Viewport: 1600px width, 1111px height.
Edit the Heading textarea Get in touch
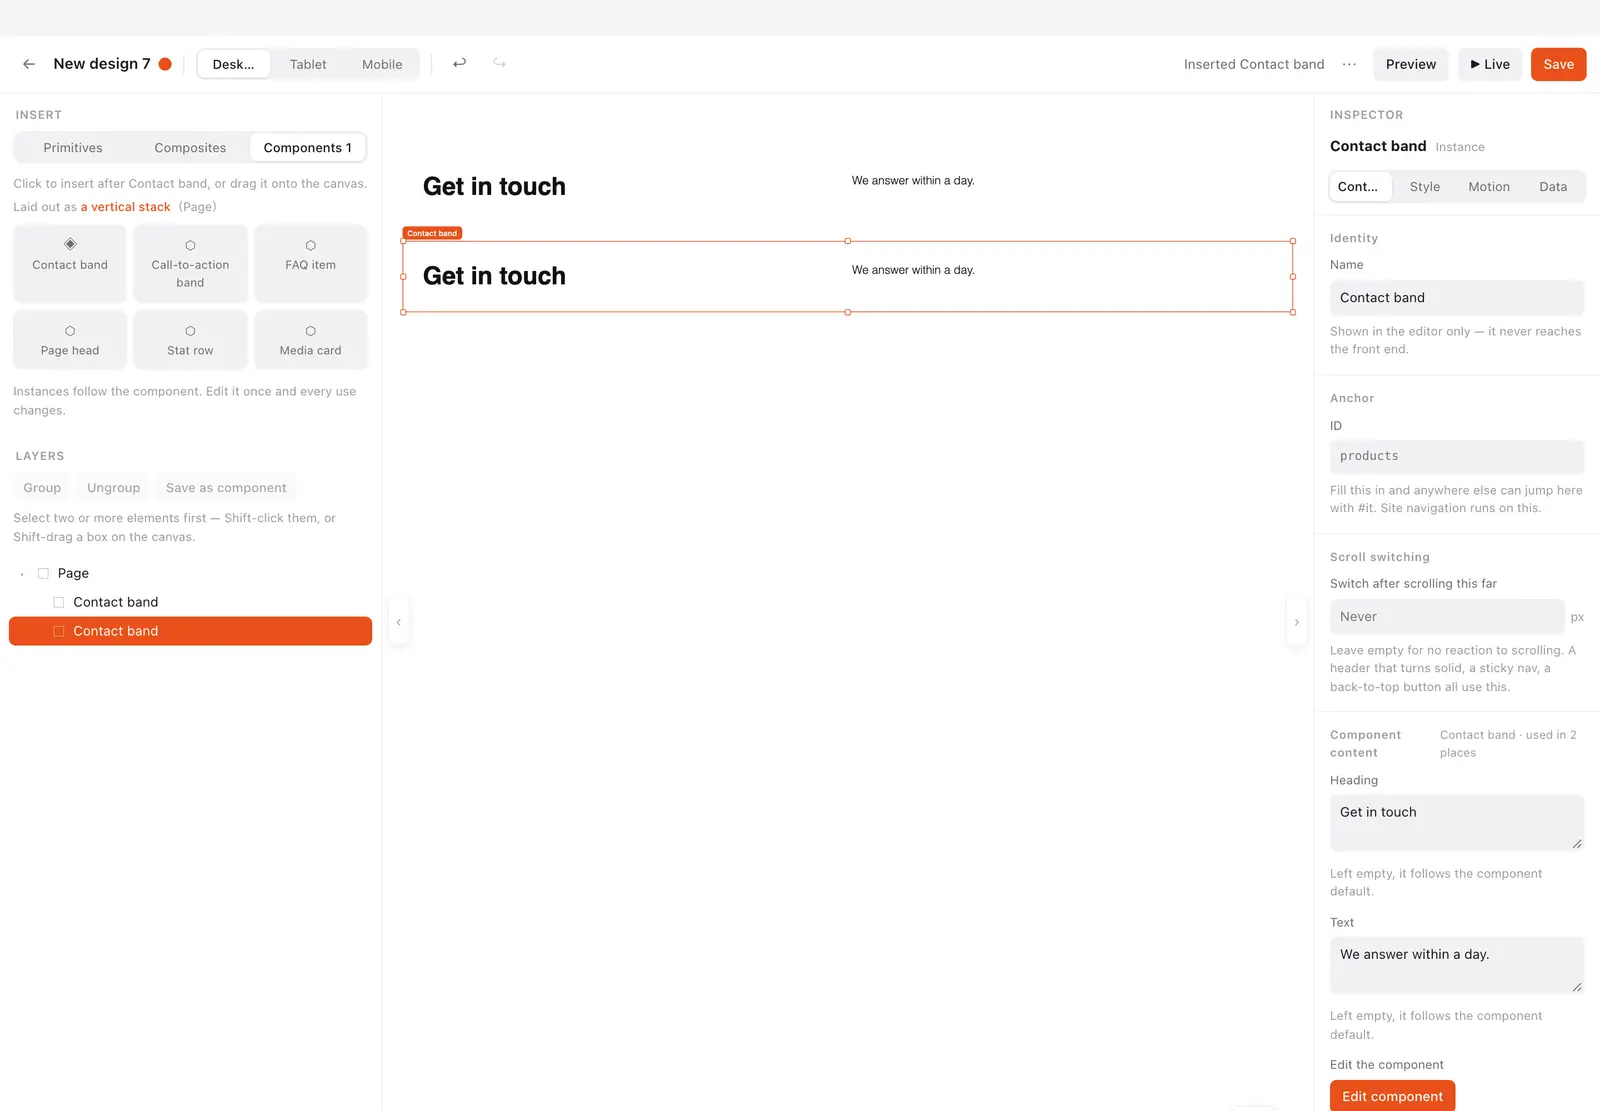pos(1457,823)
